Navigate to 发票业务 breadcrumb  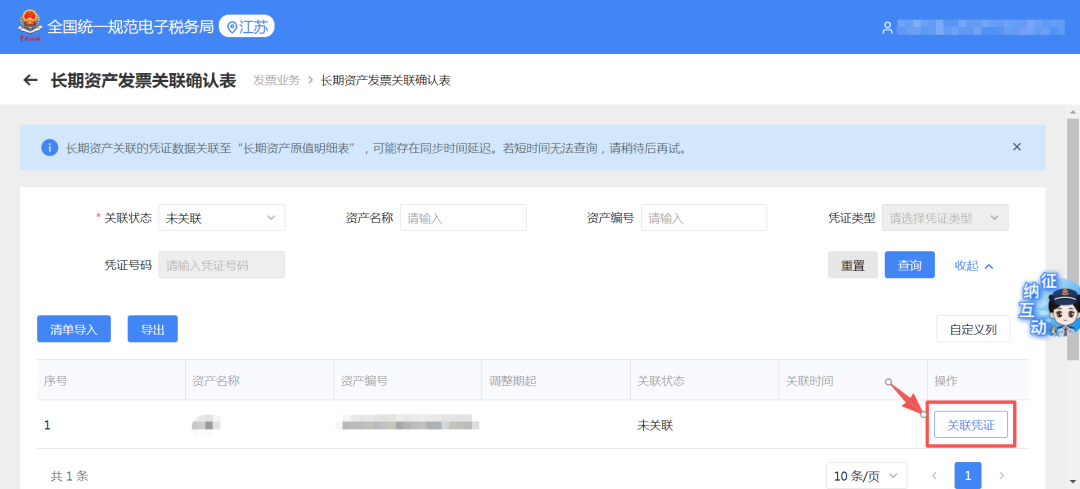tap(276, 80)
